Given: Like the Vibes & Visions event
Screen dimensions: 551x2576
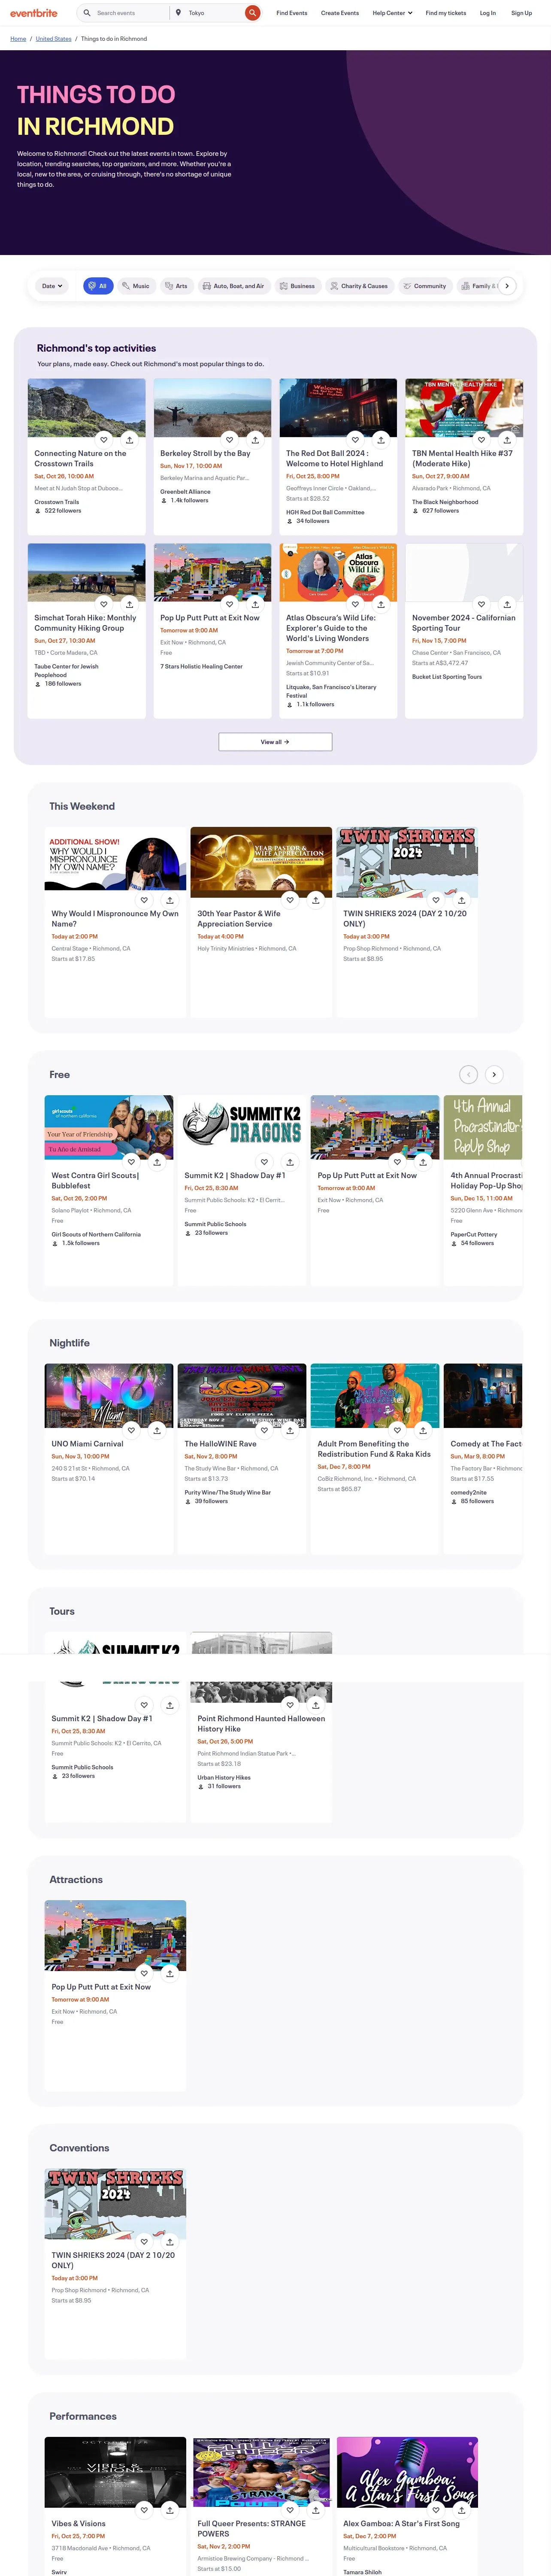Looking at the screenshot, I should click(x=144, y=2509).
